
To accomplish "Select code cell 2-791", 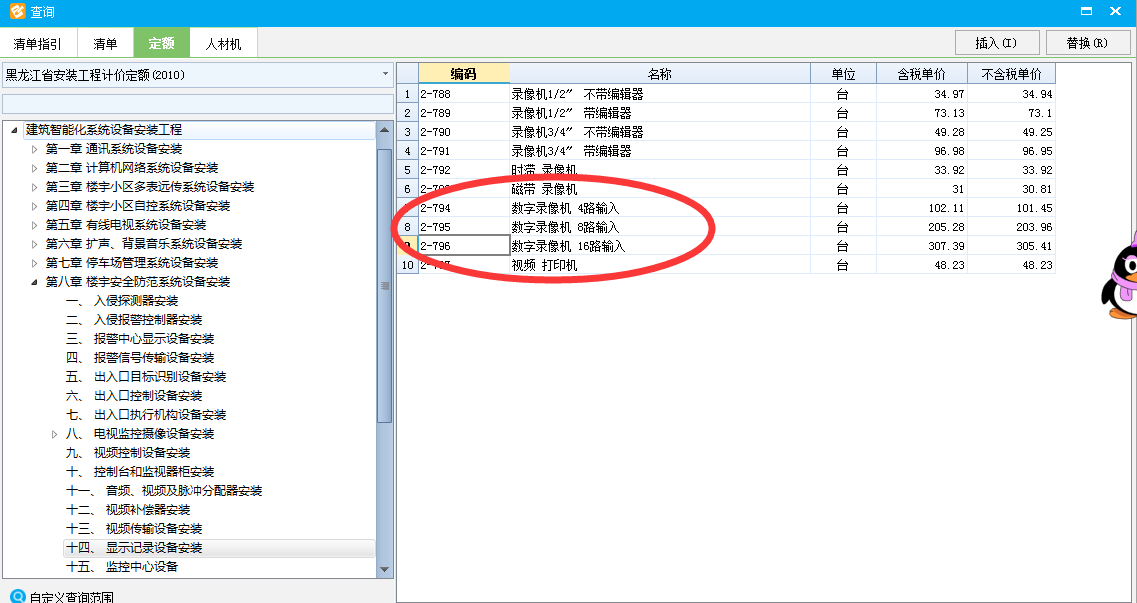I will (464, 151).
